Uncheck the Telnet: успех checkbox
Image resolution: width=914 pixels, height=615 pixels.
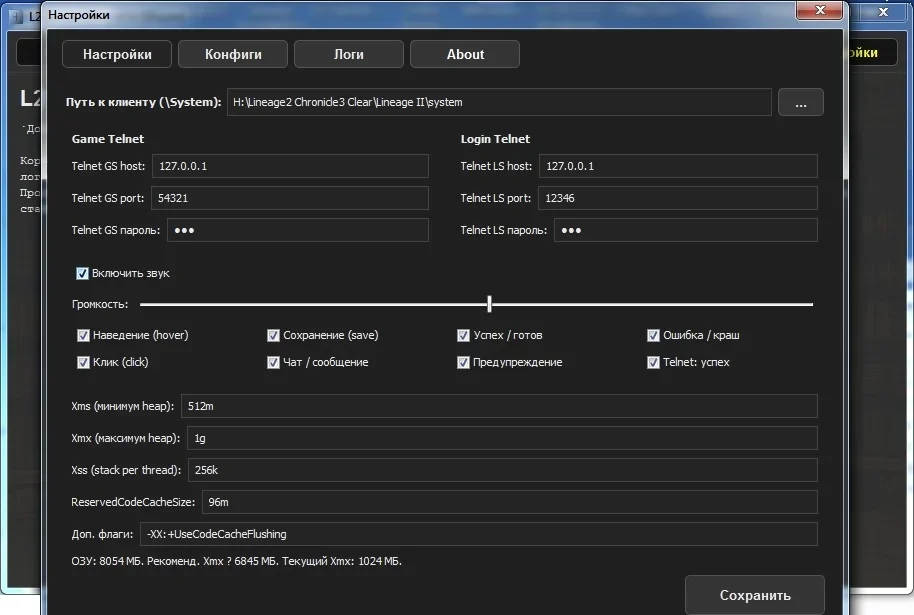tap(654, 362)
